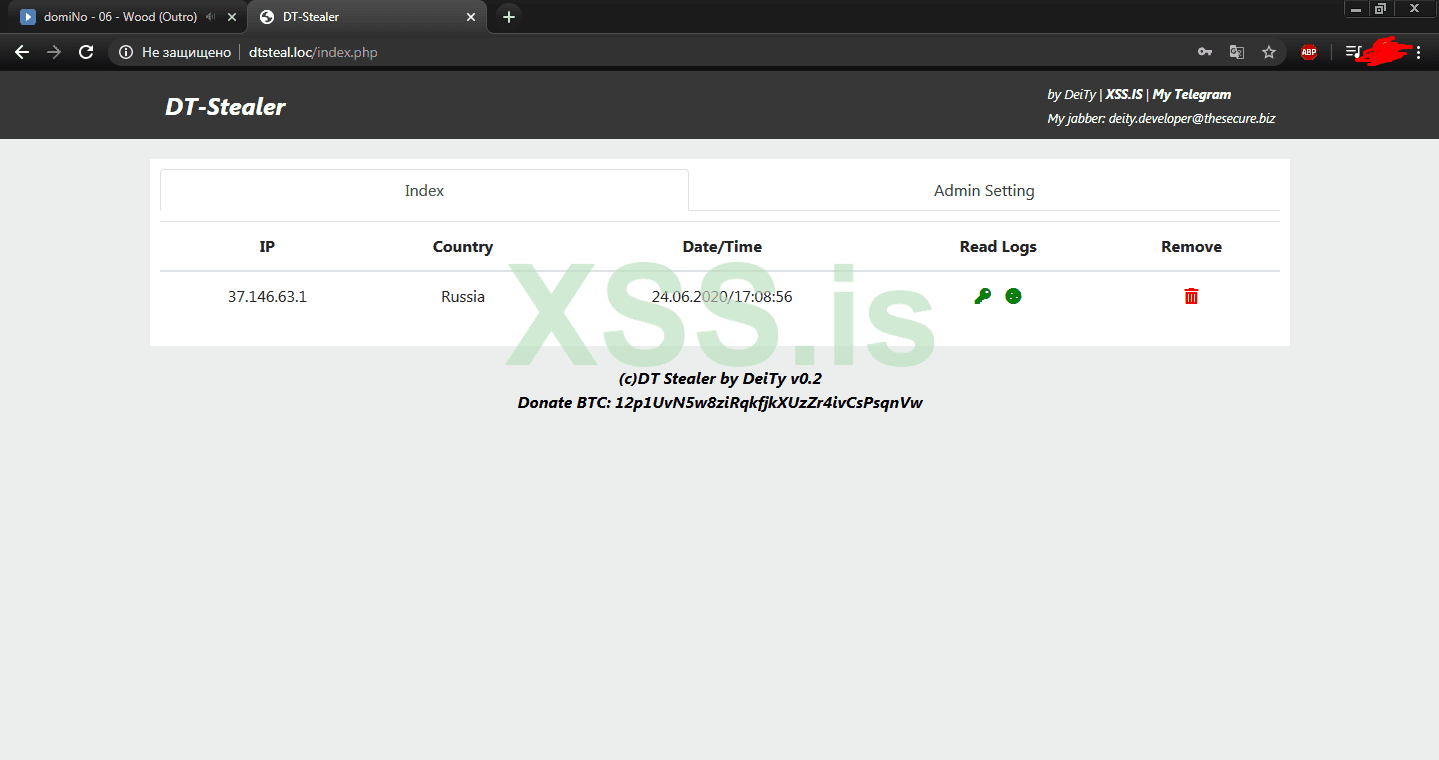The width and height of the screenshot is (1439, 760).
Task: Bookmark this page with the star icon
Action: 1269,52
